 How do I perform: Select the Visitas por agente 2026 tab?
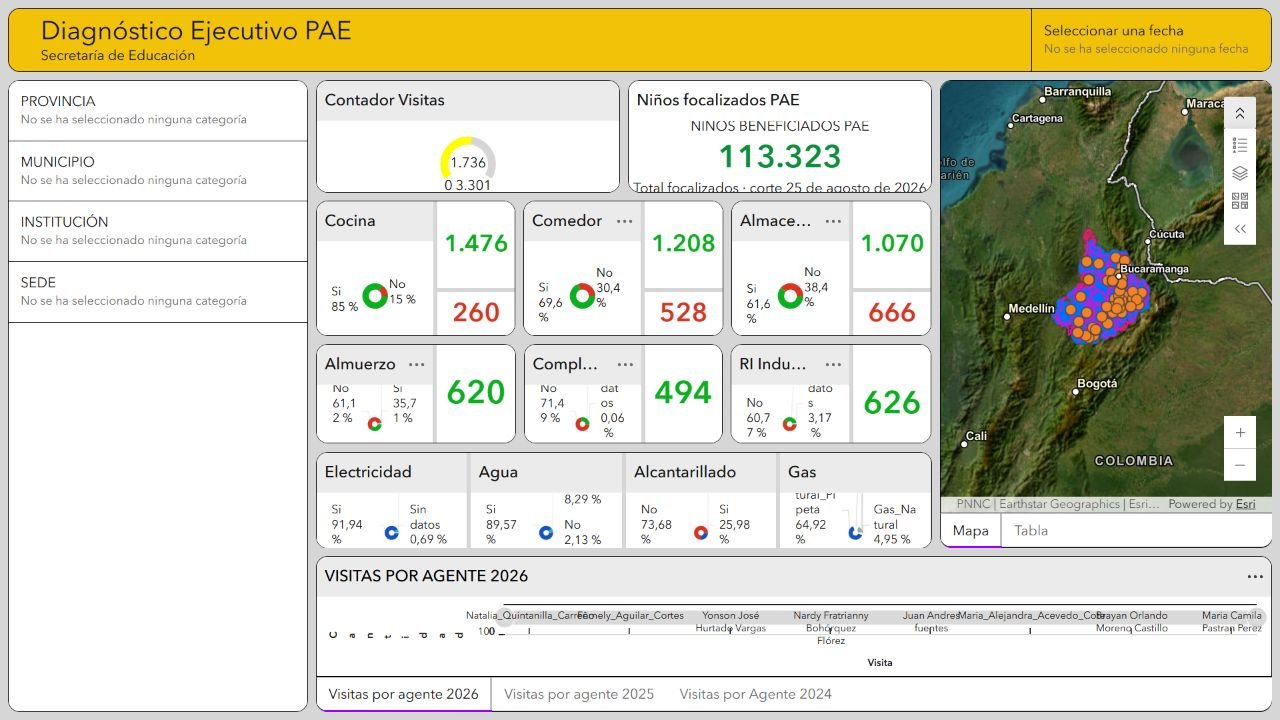pyautogui.click(x=404, y=694)
